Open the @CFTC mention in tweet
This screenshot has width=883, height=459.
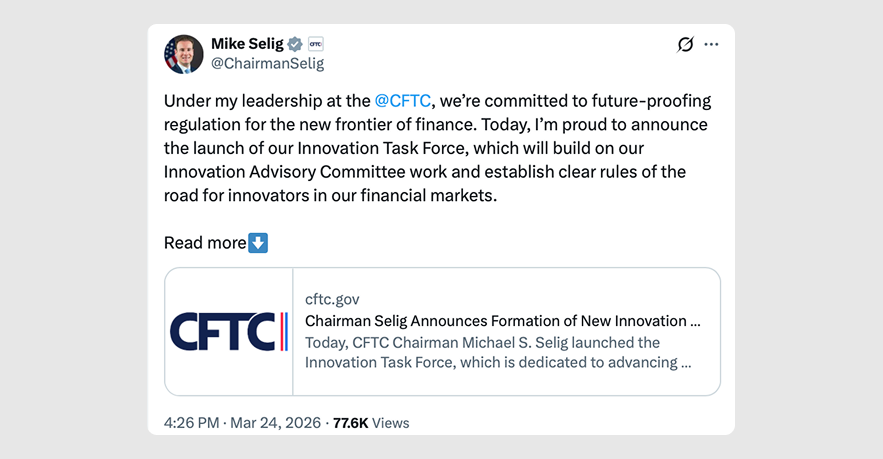[x=402, y=101]
